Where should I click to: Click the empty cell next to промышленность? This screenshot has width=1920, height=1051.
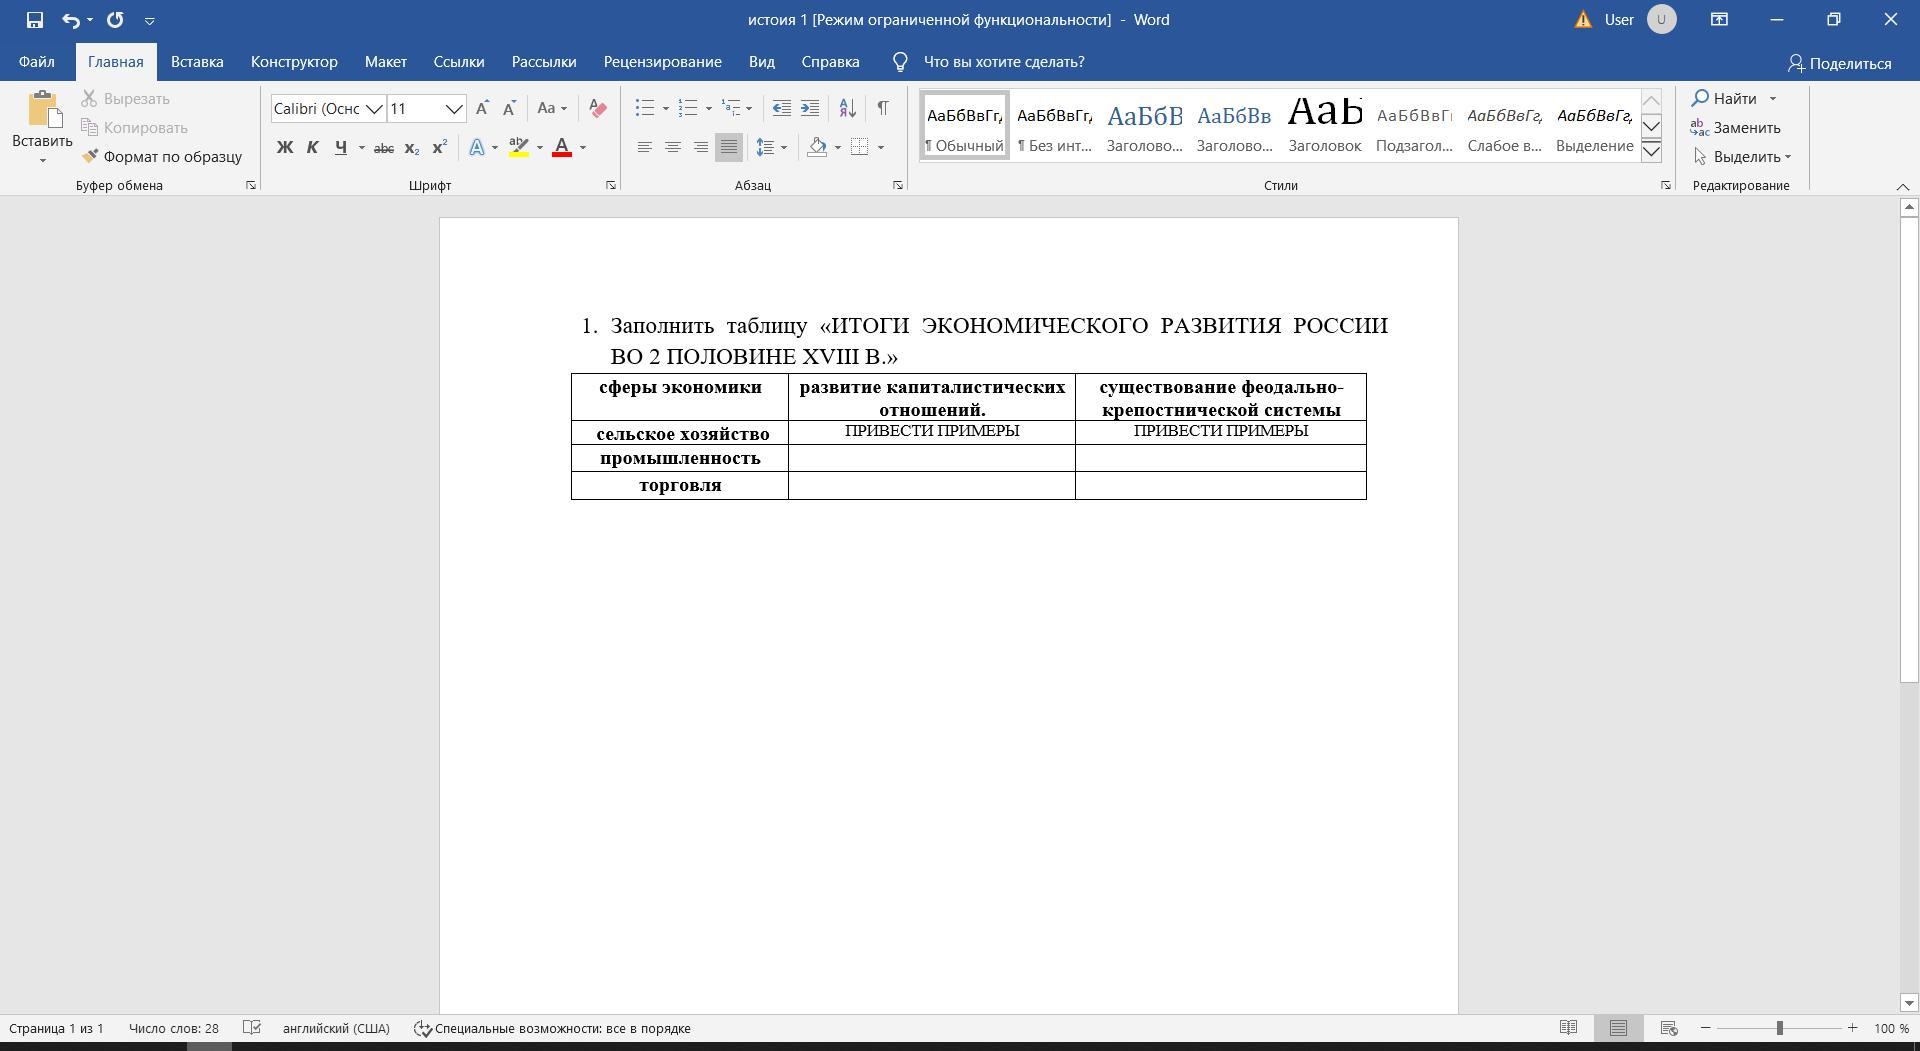pyautogui.click(x=931, y=459)
